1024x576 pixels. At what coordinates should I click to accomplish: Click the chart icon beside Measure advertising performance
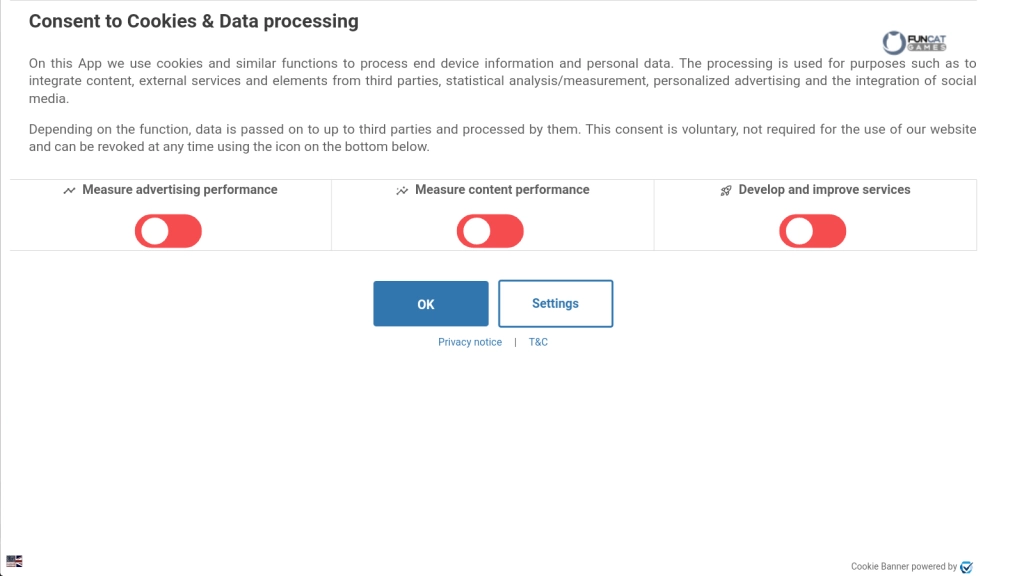click(69, 190)
